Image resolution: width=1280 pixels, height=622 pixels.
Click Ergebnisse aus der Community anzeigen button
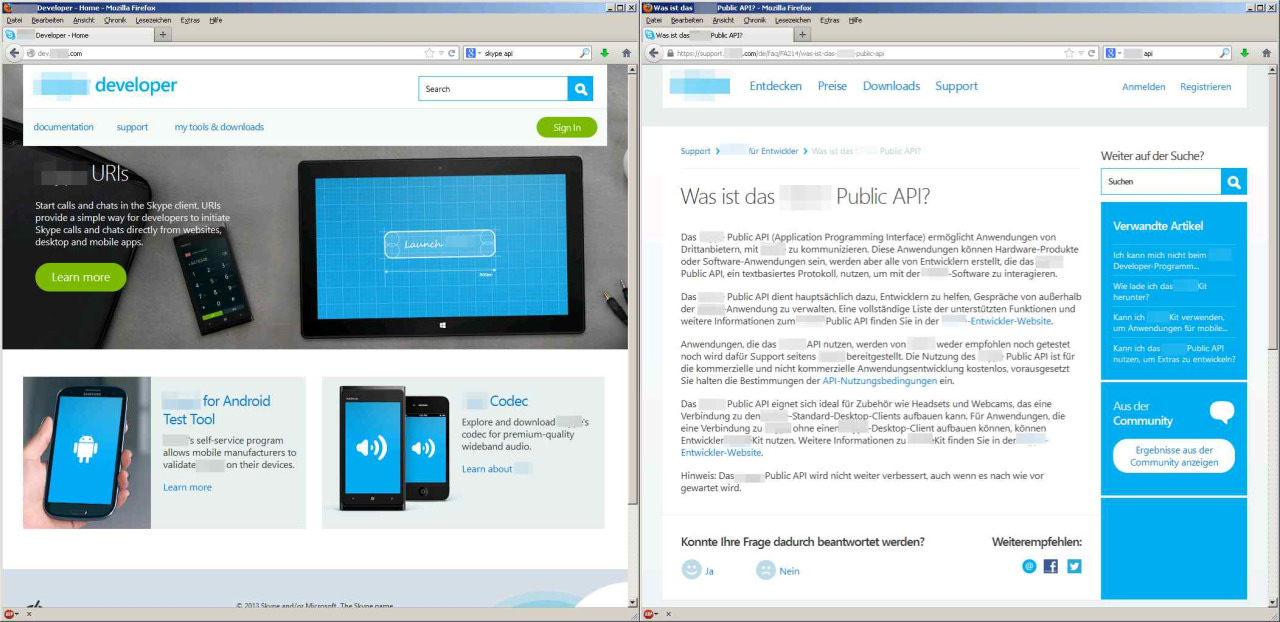coord(1174,456)
